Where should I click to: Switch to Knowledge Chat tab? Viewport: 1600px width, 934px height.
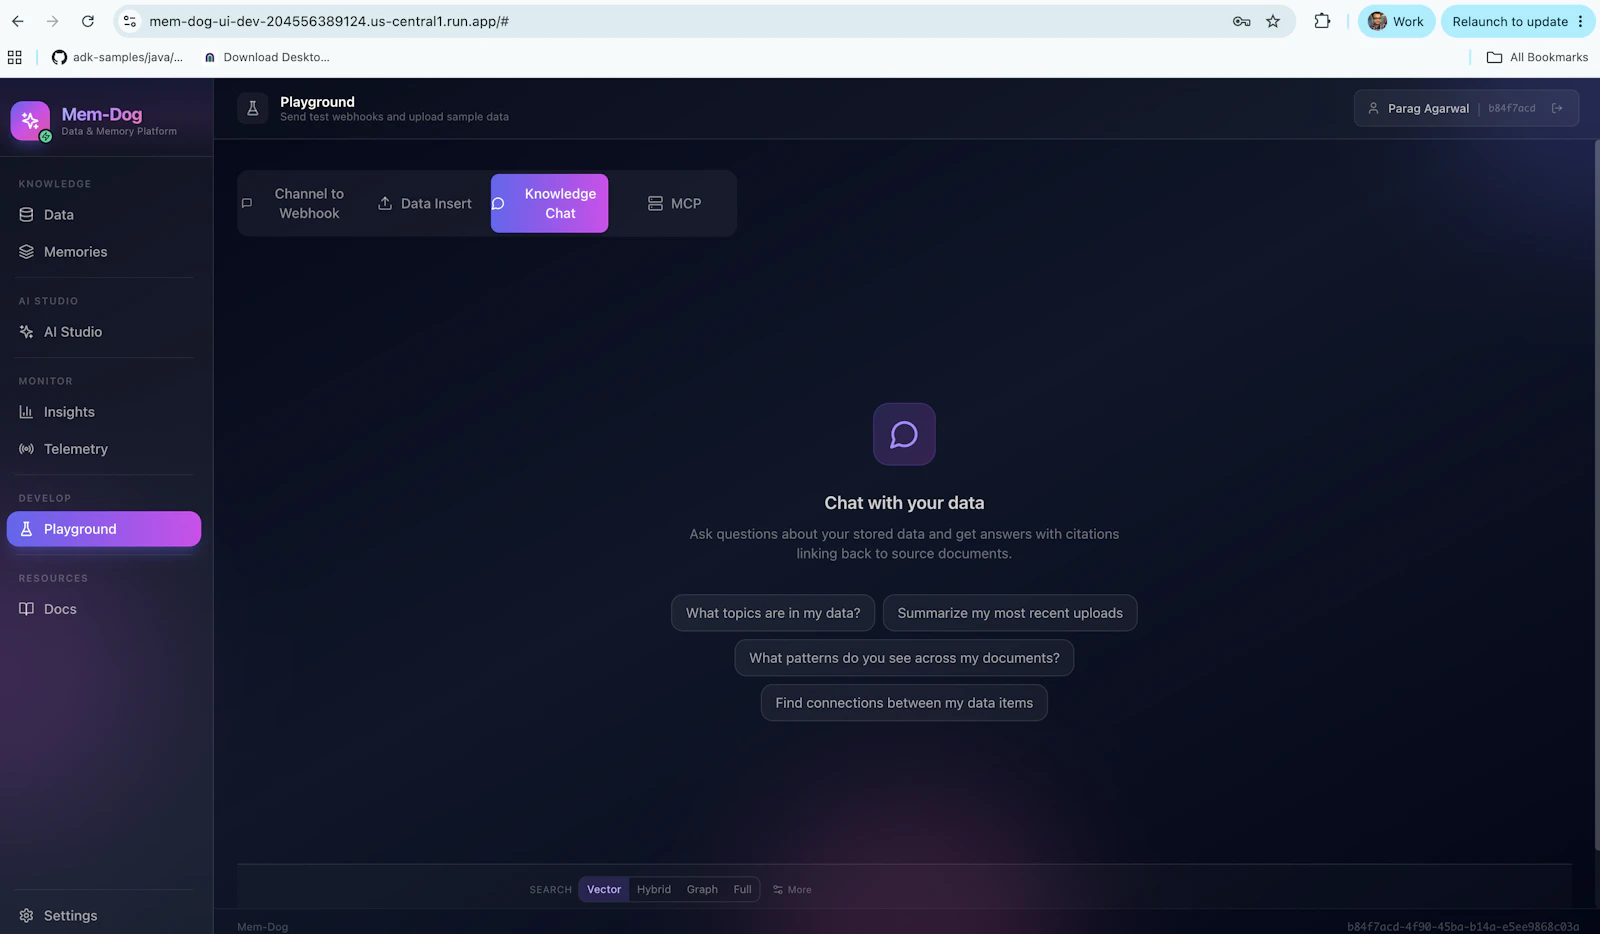click(549, 203)
